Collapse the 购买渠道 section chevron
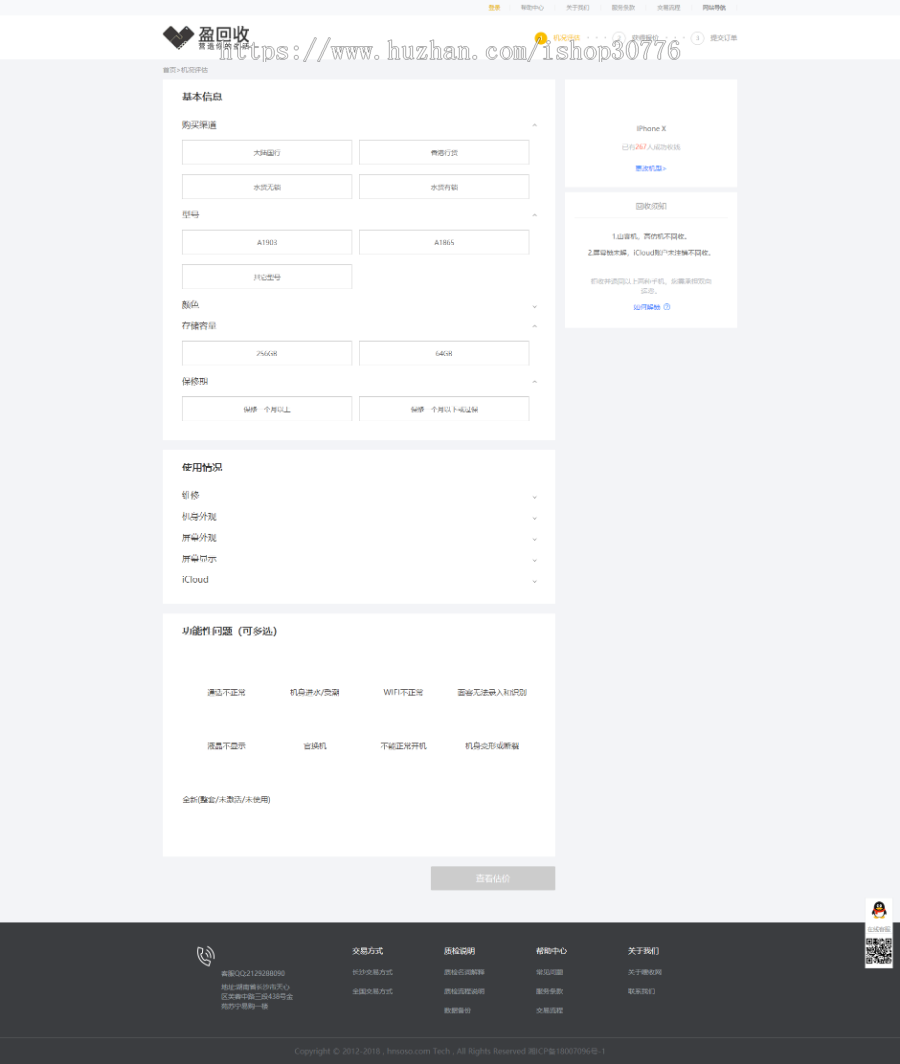 535,126
